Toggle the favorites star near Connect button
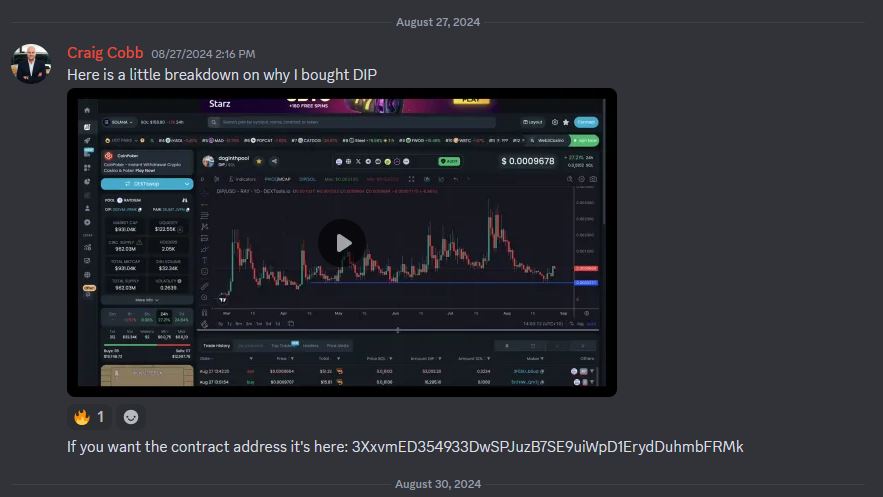 (566, 122)
